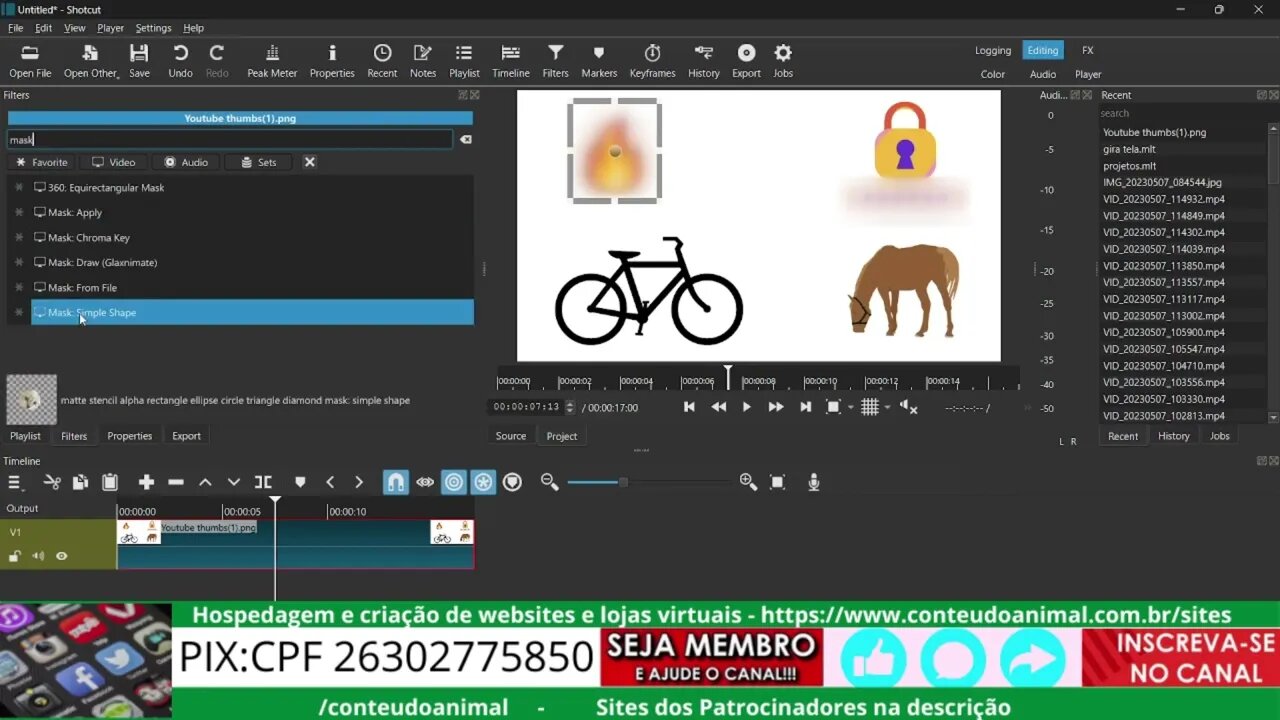Screen dimensions: 1280x720
Task: Open the timeline hamburger menu
Action: coord(14,482)
